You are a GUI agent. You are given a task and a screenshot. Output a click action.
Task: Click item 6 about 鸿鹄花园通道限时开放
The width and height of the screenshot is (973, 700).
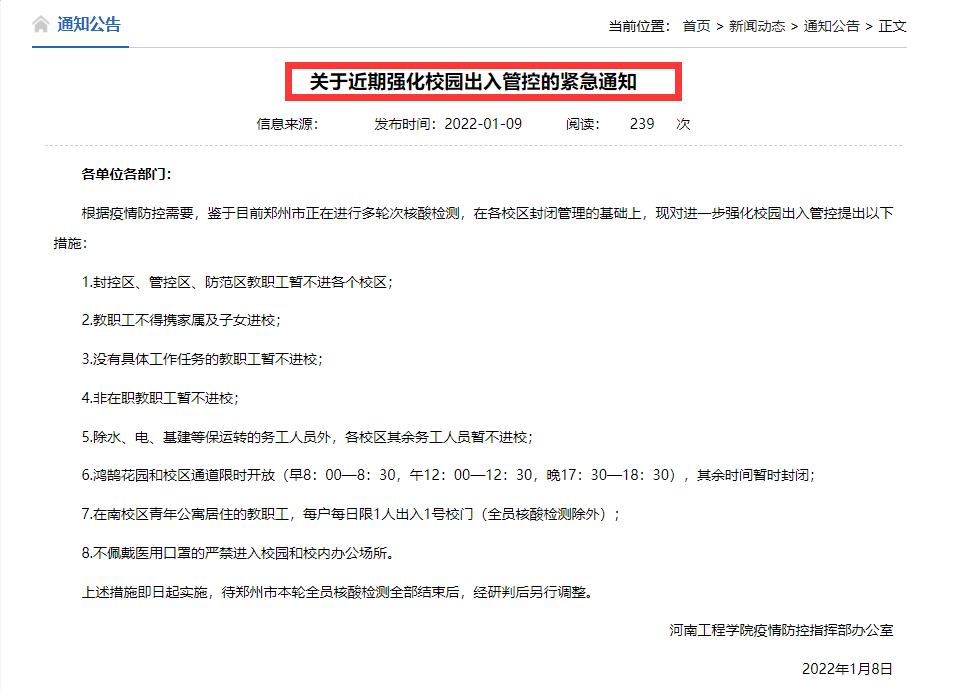pos(448,475)
